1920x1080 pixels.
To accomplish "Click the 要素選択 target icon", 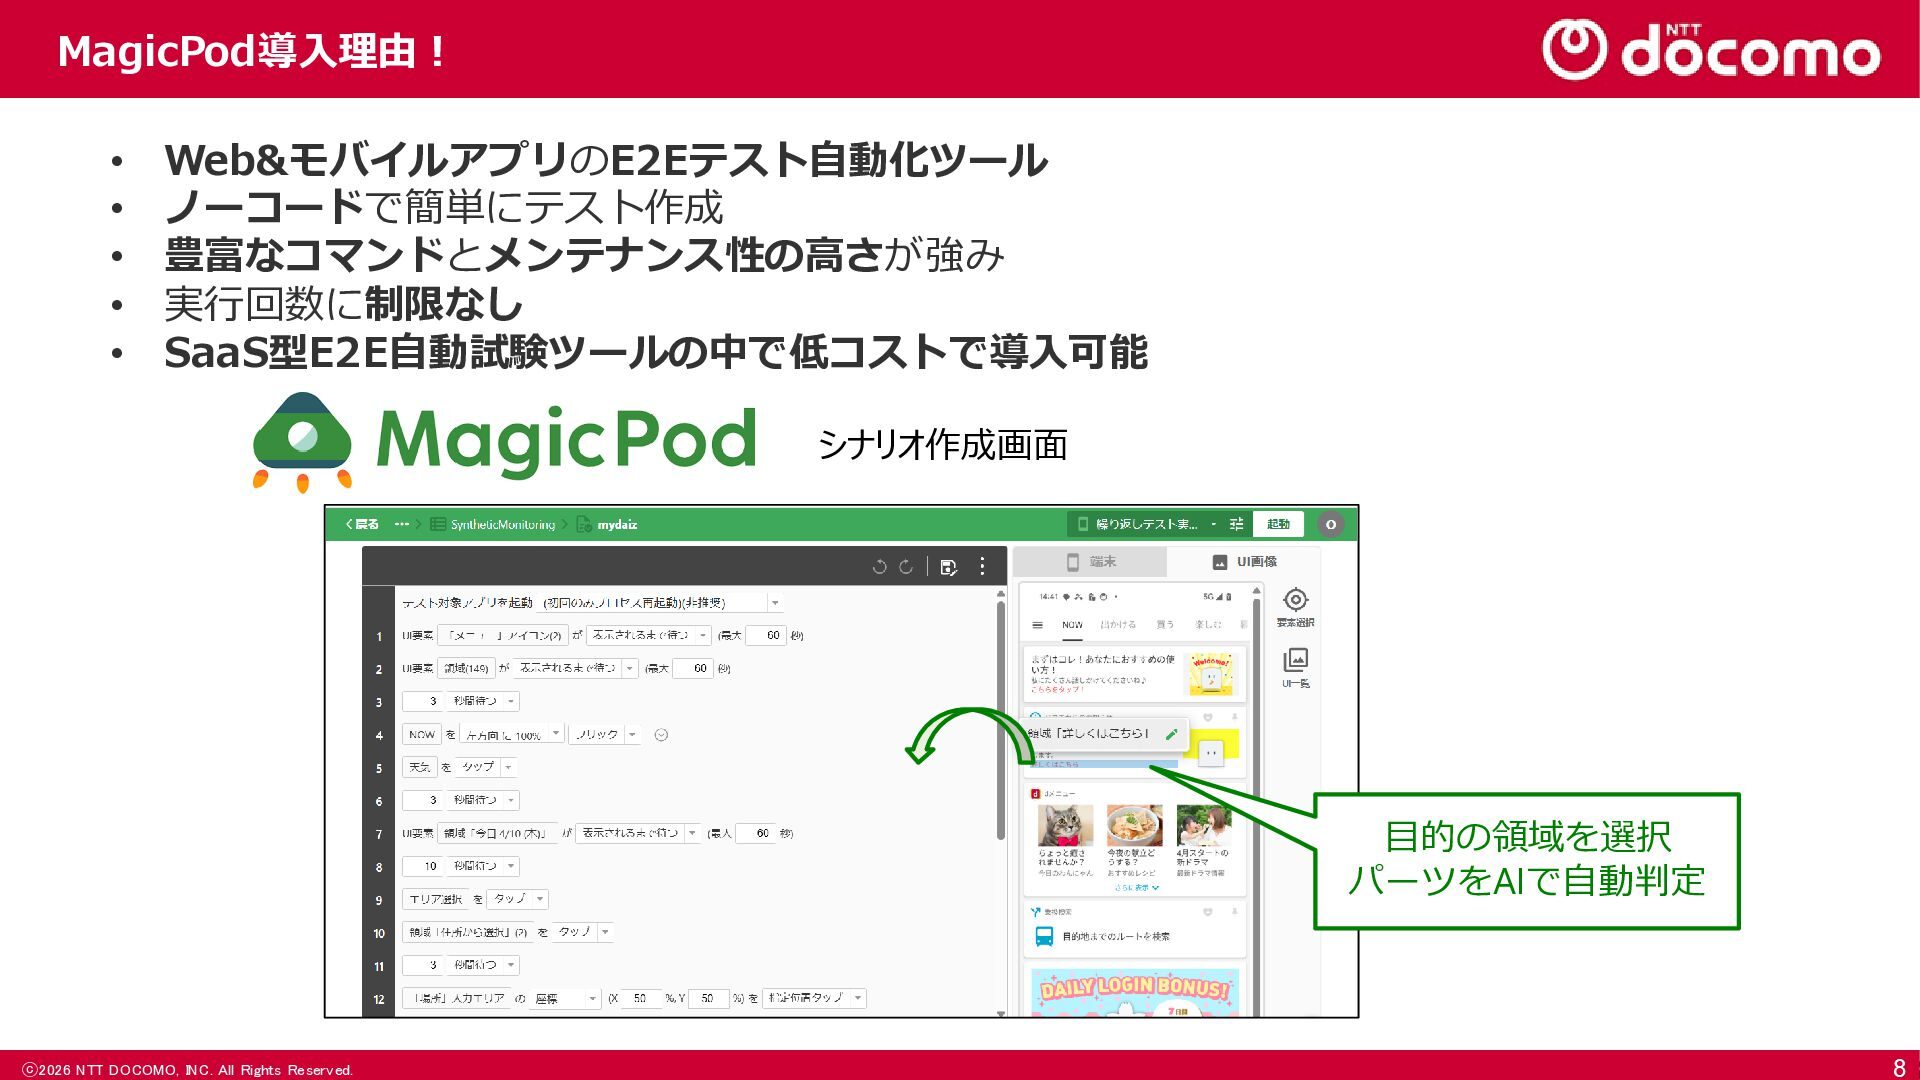I will (x=1295, y=600).
